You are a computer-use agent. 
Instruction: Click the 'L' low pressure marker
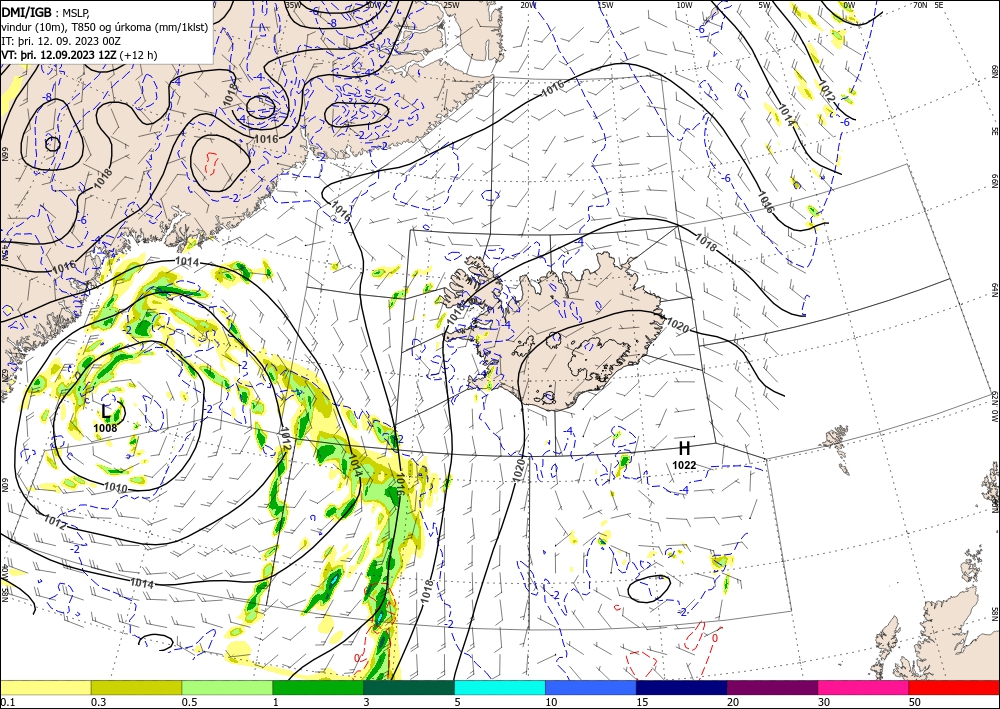pos(106,411)
